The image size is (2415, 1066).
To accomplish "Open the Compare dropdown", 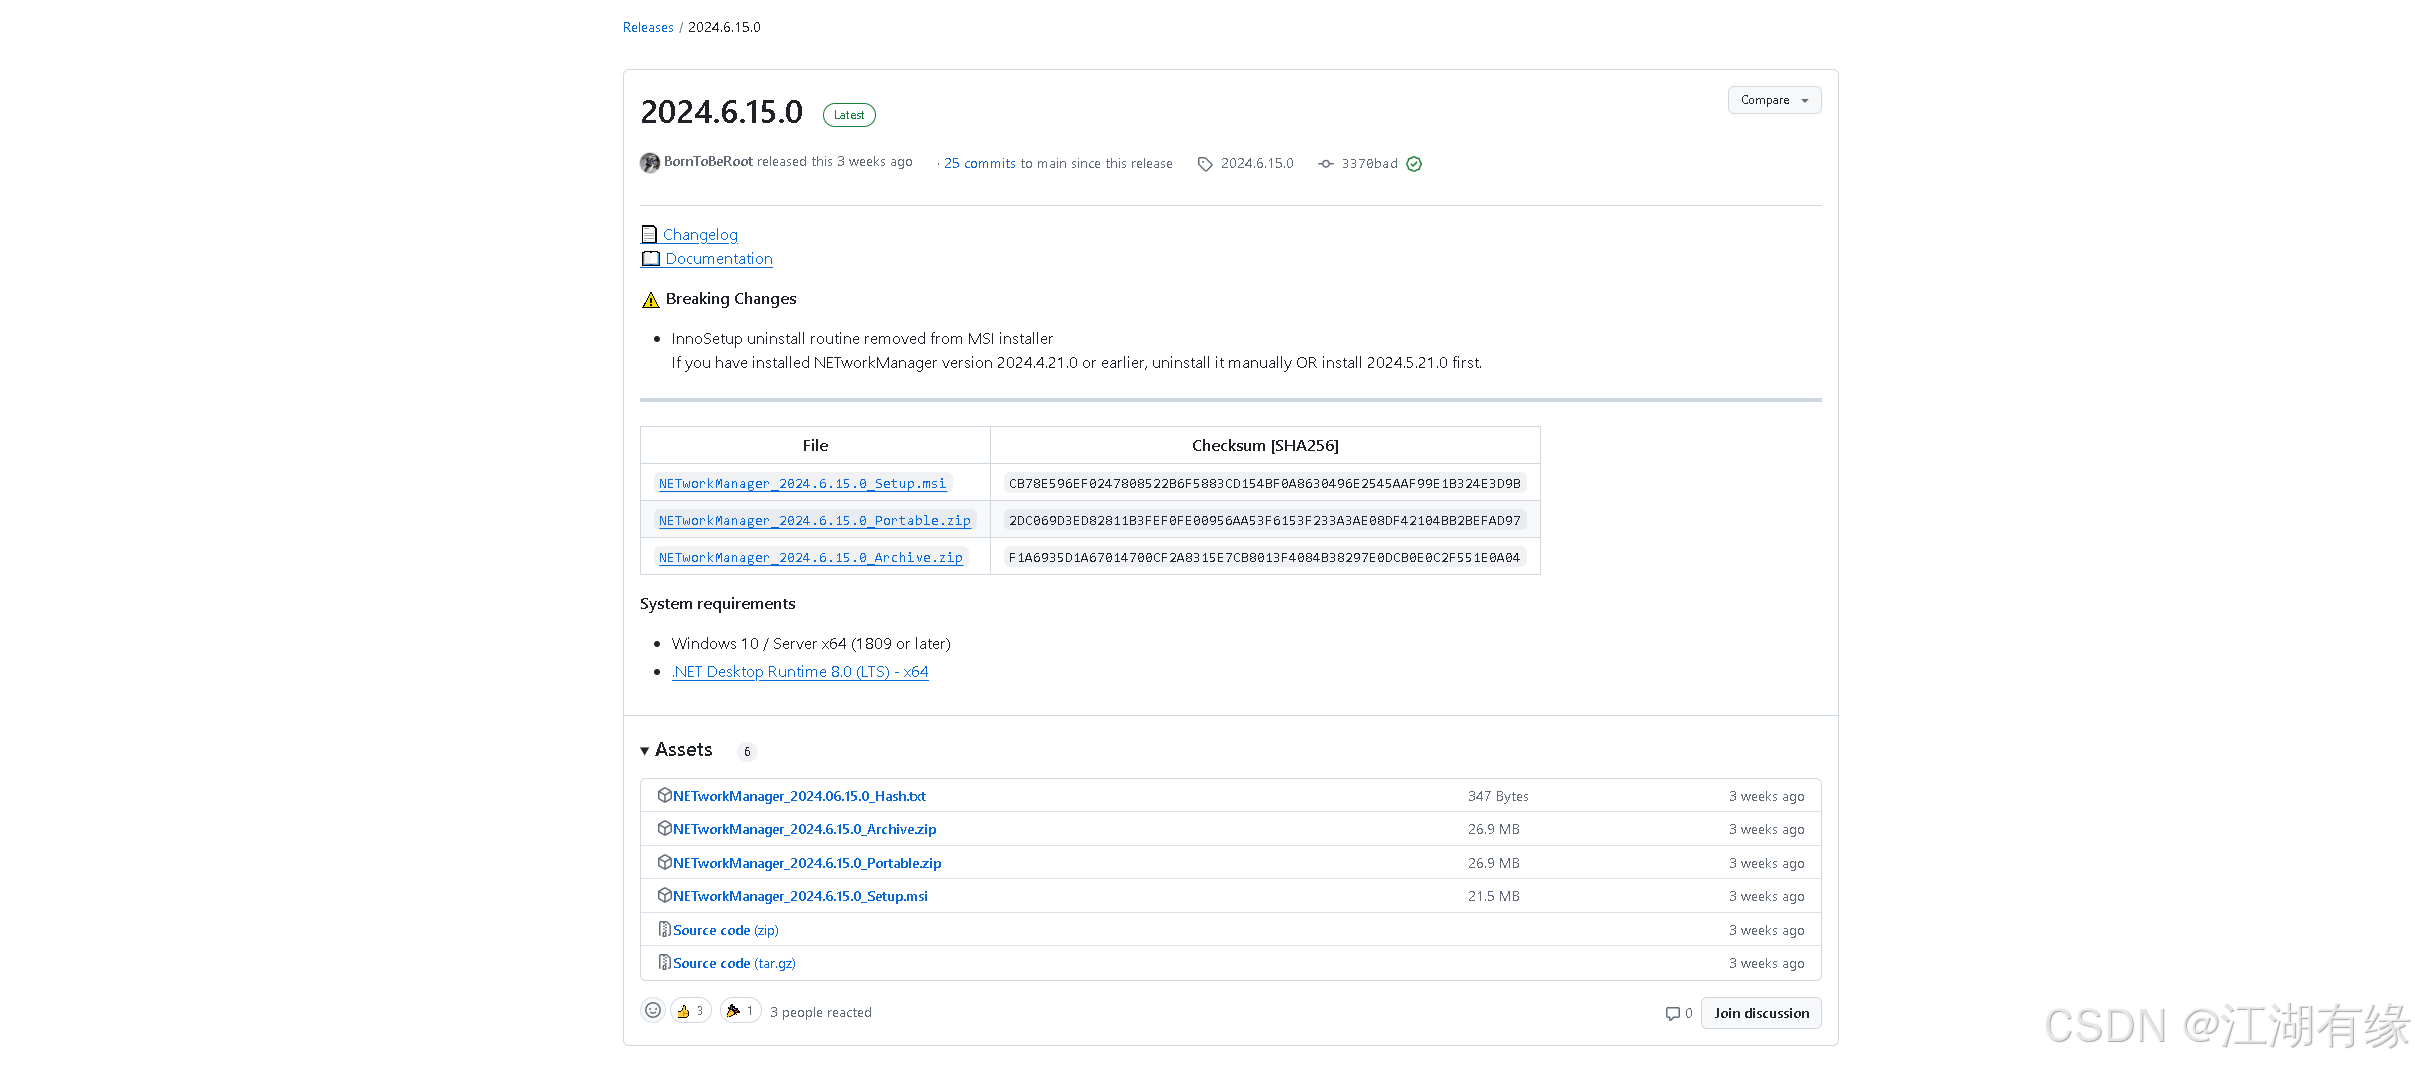I will [1773, 99].
